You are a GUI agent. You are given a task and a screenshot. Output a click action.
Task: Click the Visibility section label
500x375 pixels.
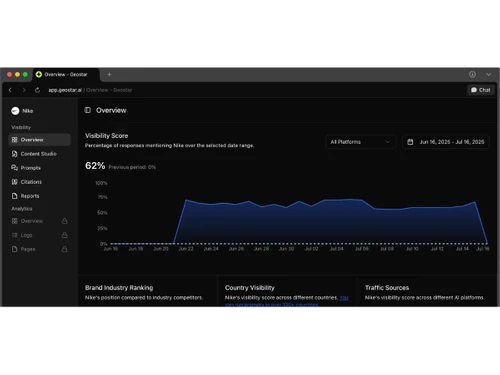click(x=21, y=127)
